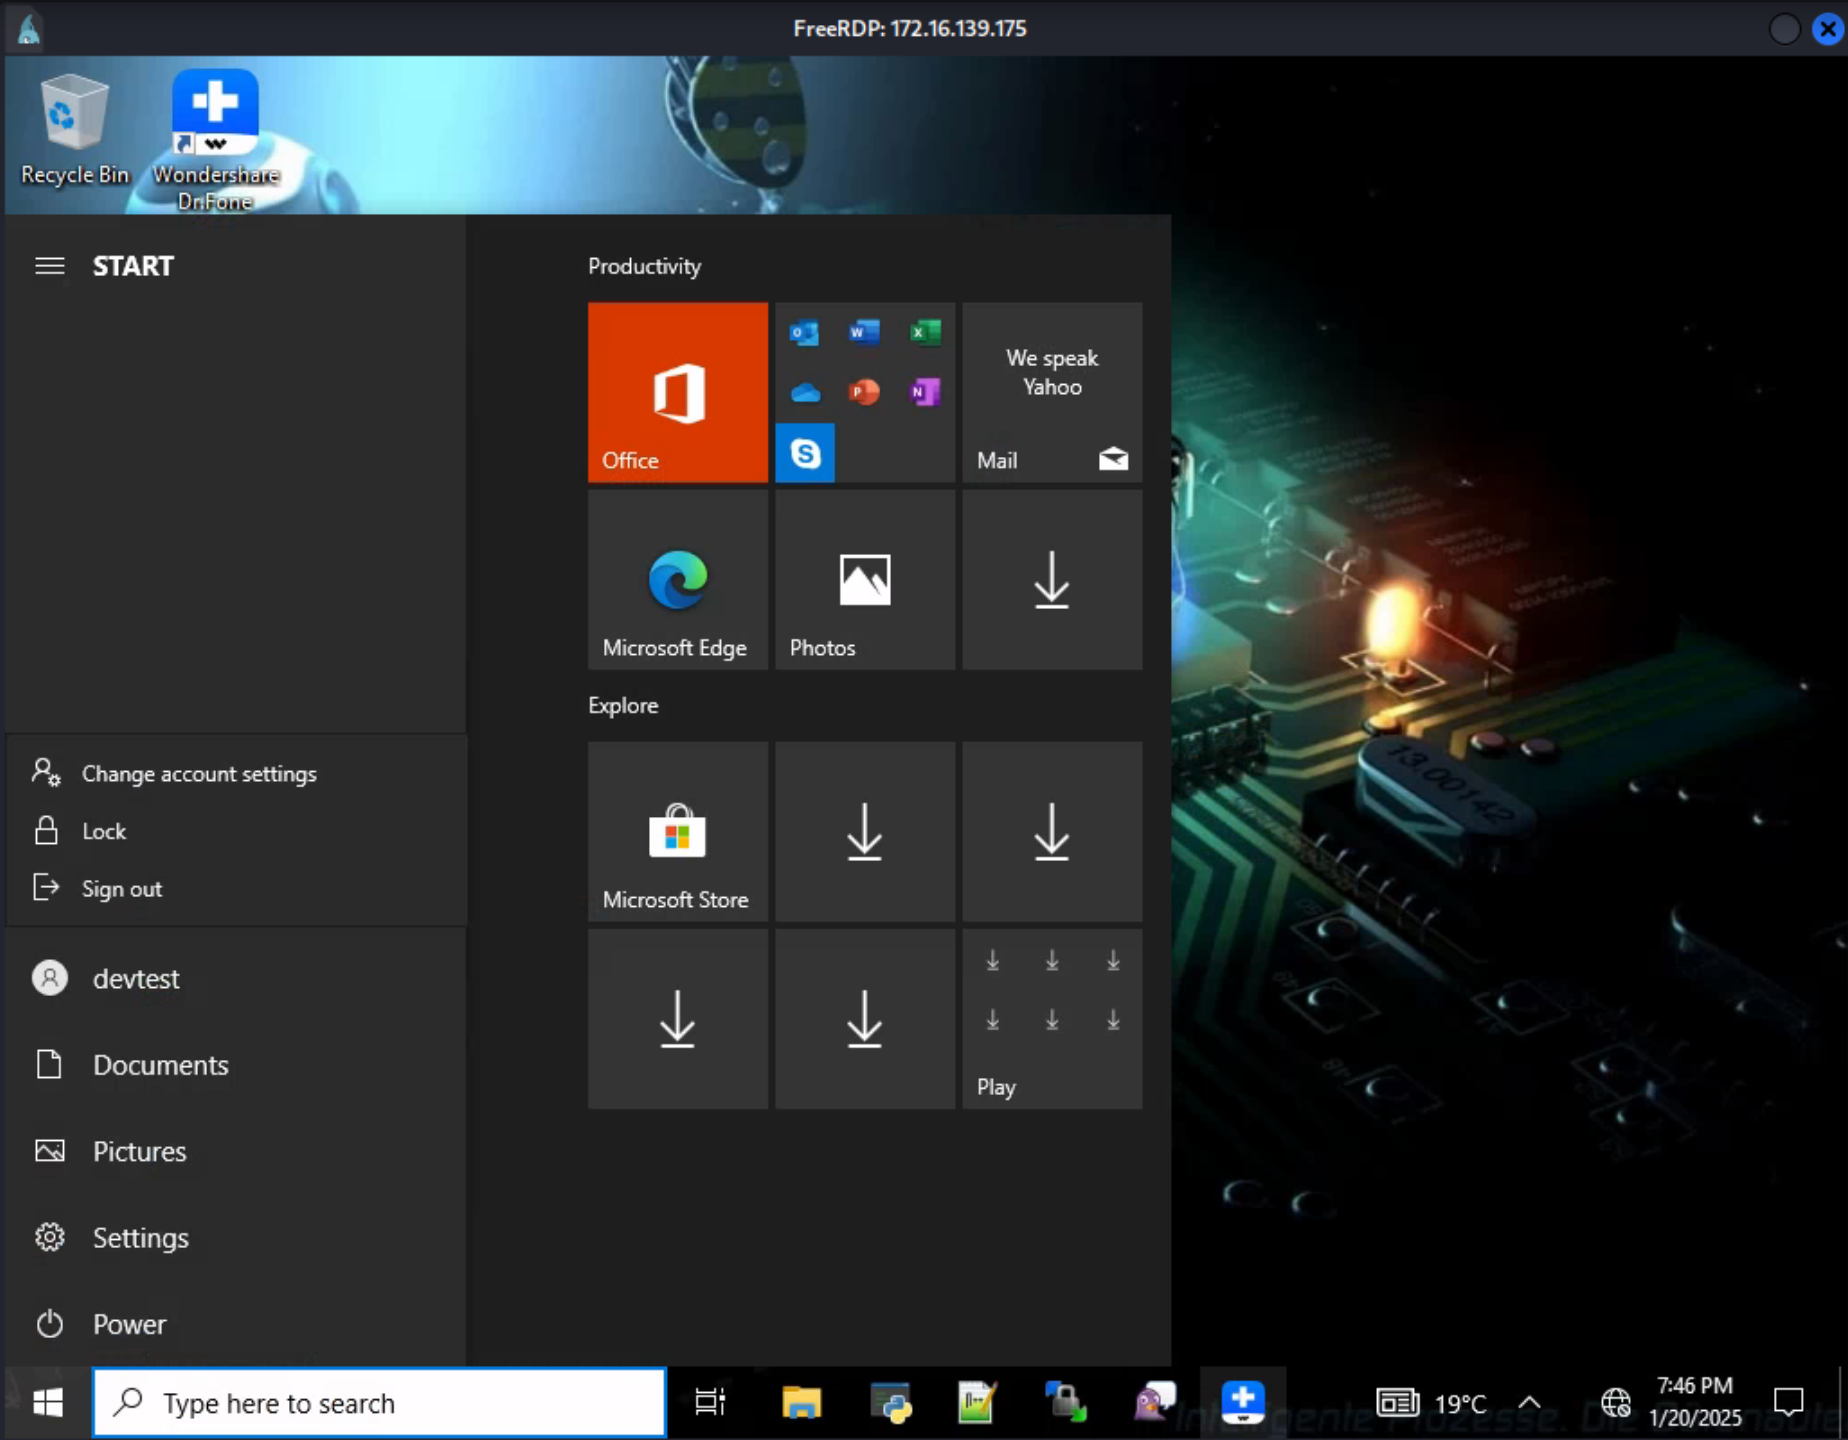Open the notepad-with-pencil taskbar app
Viewport: 1848px width, 1440px height.
tap(977, 1403)
